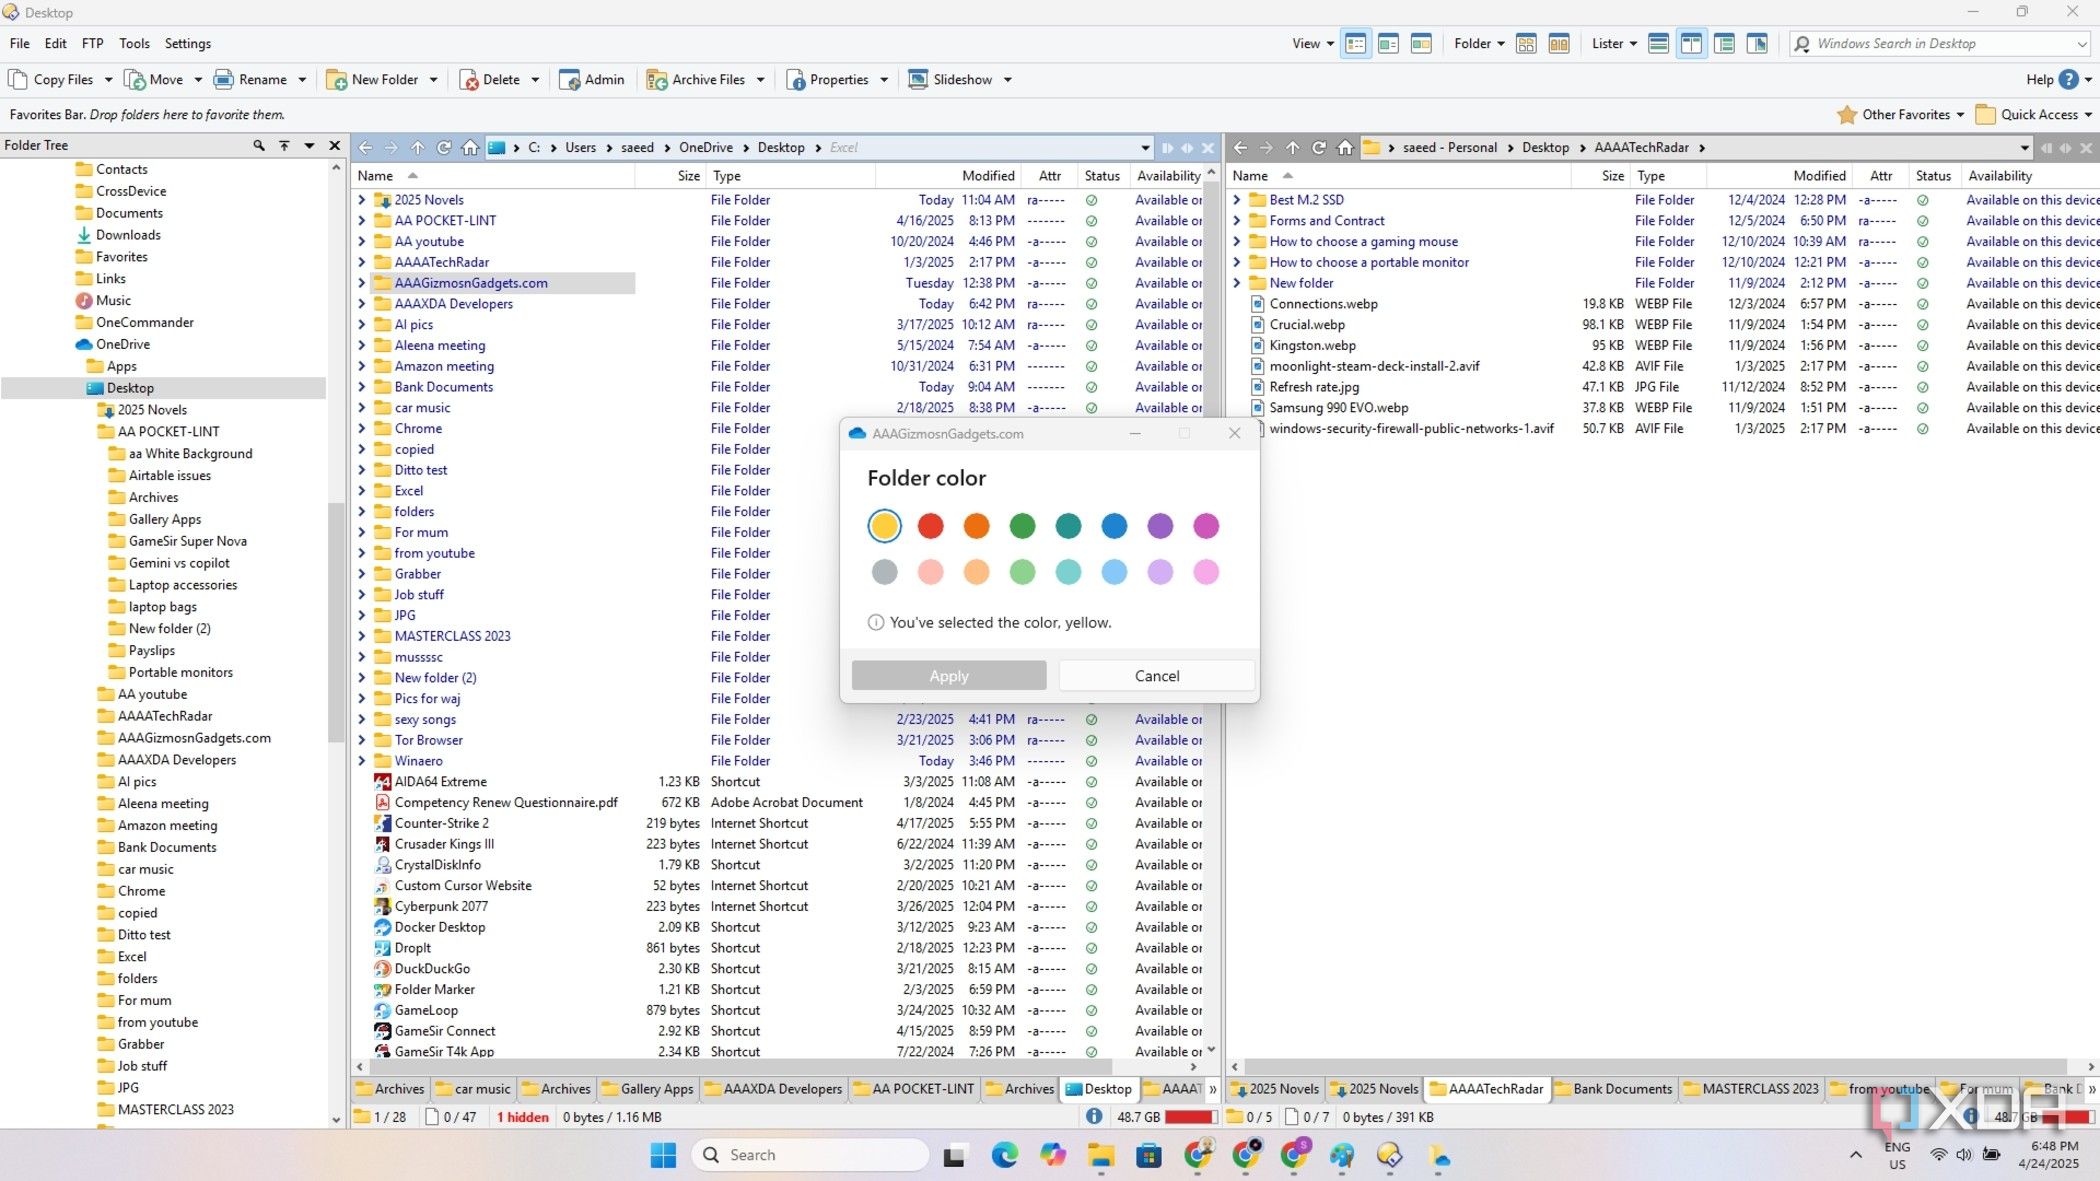The image size is (2100, 1181).
Task: Click the Admin shield icon
Action: (570, 80)
